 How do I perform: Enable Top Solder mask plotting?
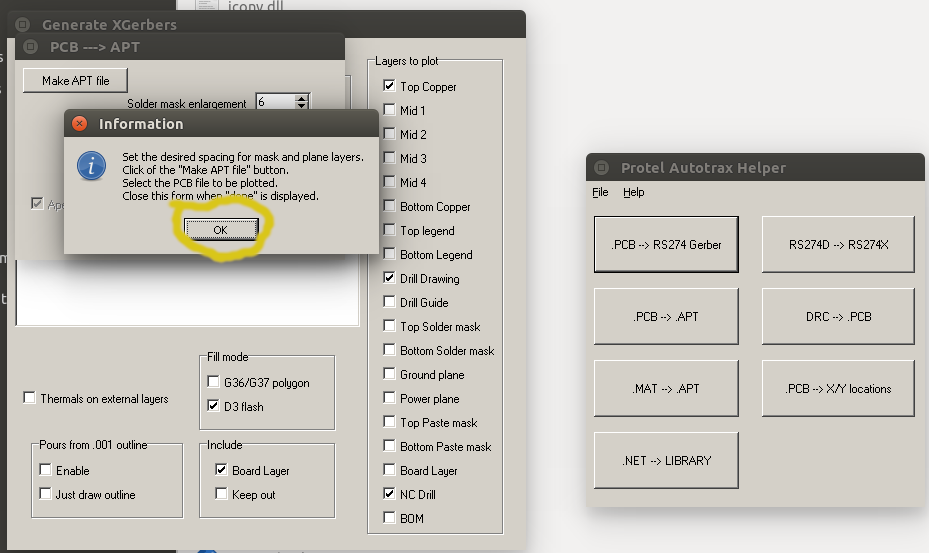[x=389, y=325]
